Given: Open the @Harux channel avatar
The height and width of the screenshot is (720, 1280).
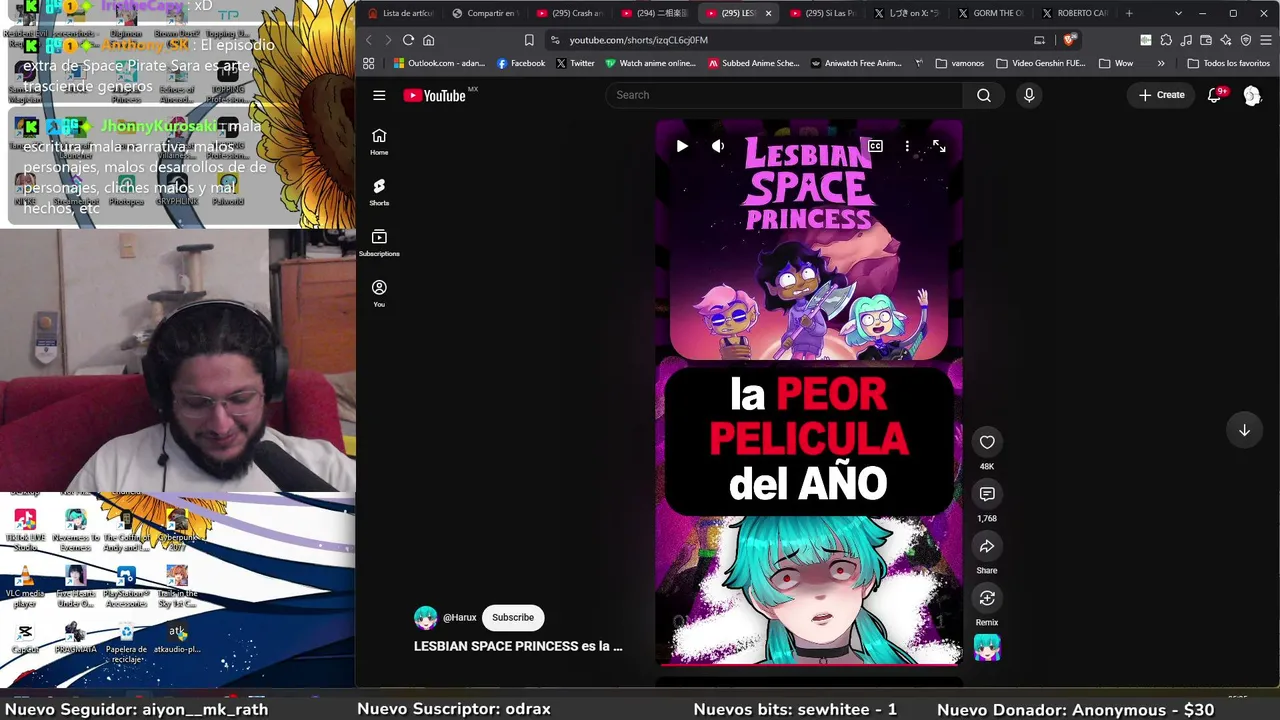Looking at the screenshot, I should tap(426, 618).
